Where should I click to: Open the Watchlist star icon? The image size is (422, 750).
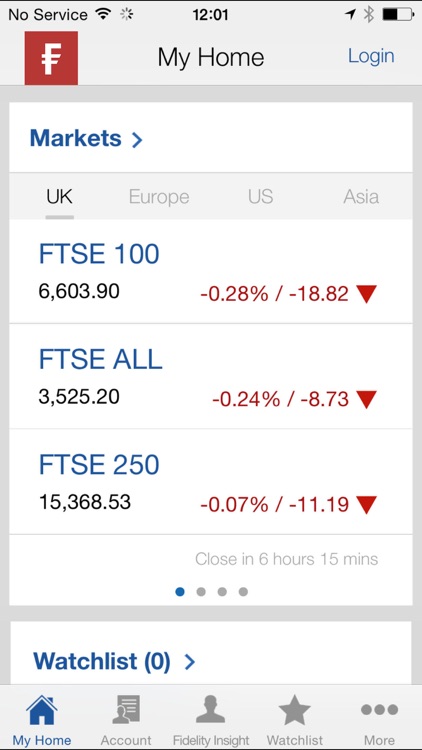[x=295, y=710]
